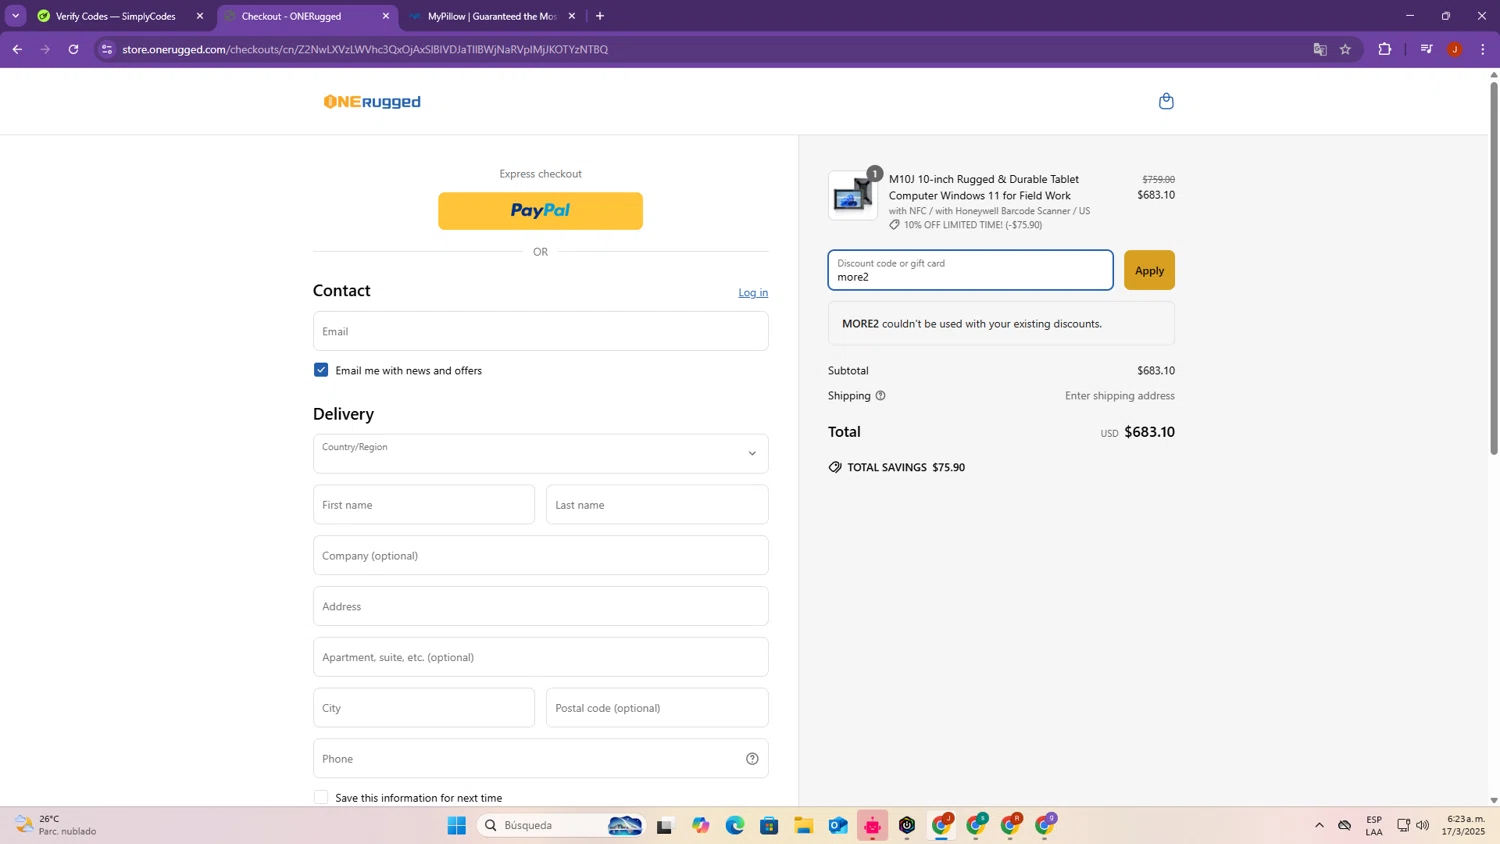1500x844 pixels.
Task: Close the MyPillow tab
Action: 572,16
